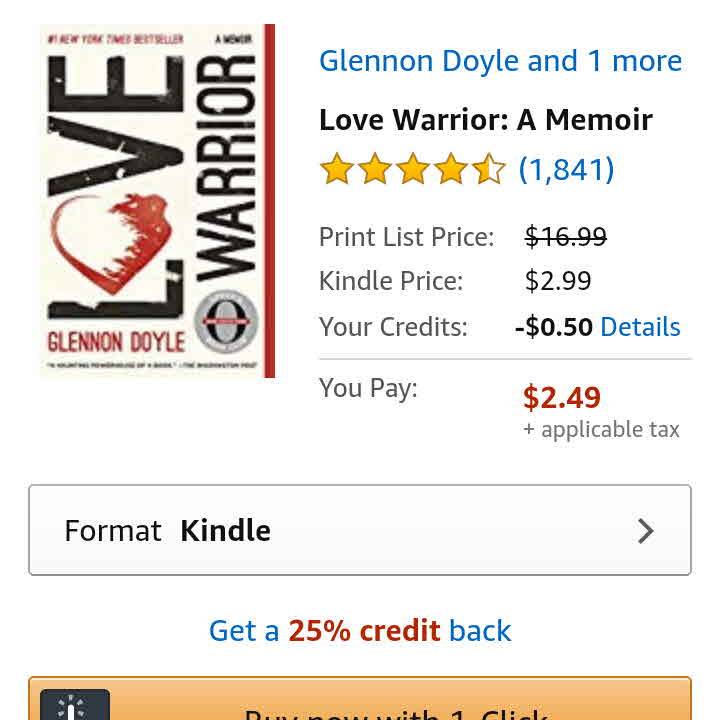Tap Get a 25% credit back

360,630
